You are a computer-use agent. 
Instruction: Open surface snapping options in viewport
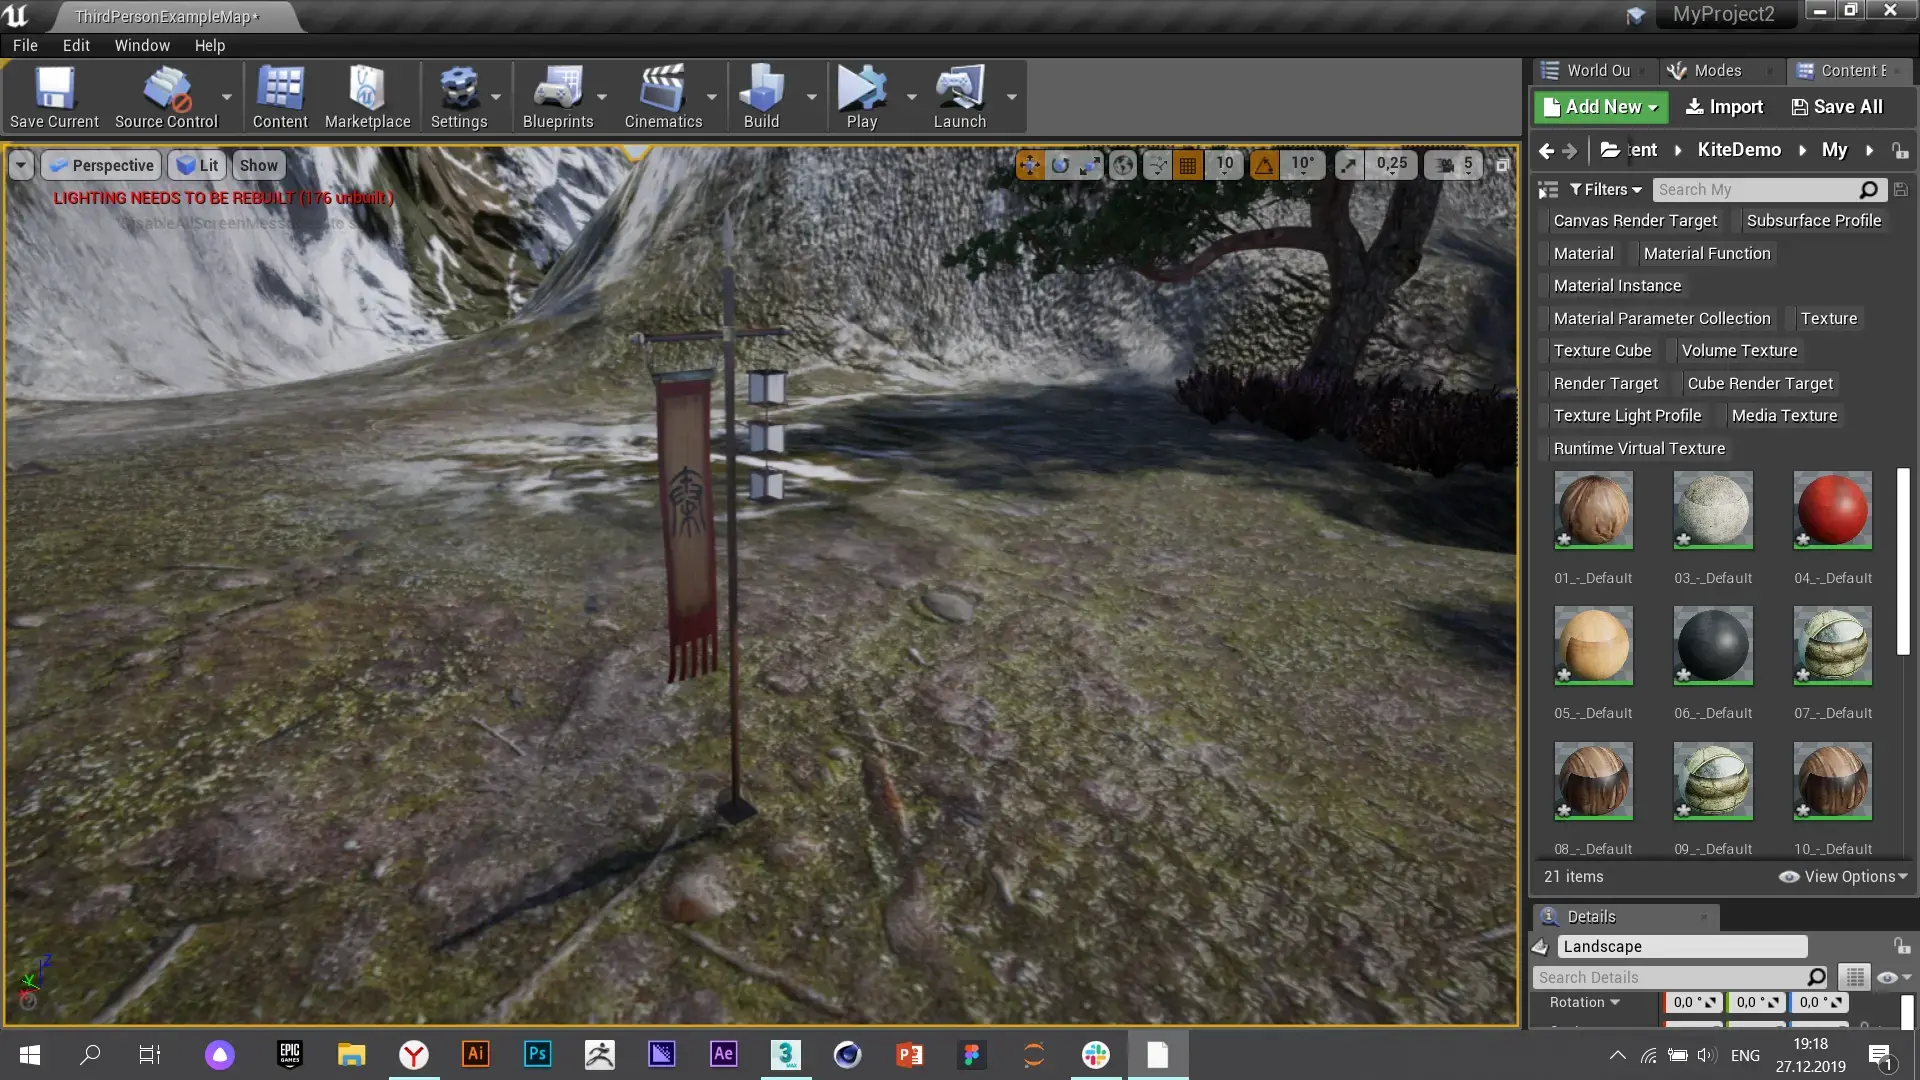coord(1157,165)
